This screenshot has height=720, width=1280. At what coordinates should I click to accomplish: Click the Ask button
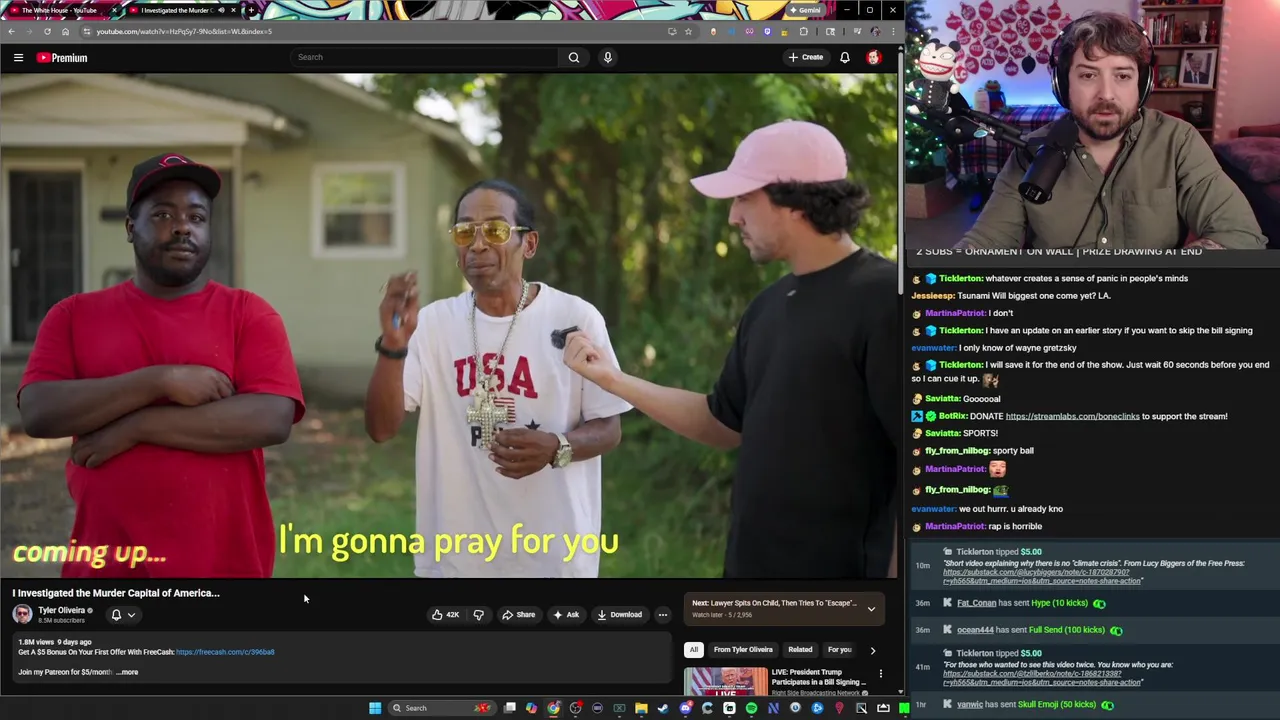click(x=566, y=615)
